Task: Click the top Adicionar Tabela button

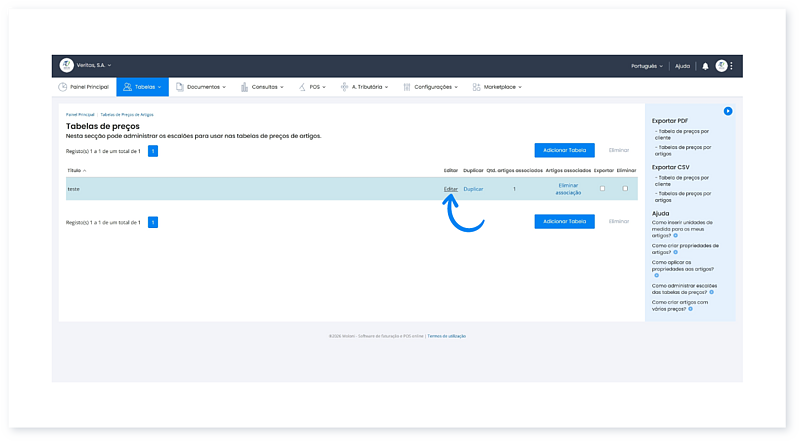Action: [564, 150]
